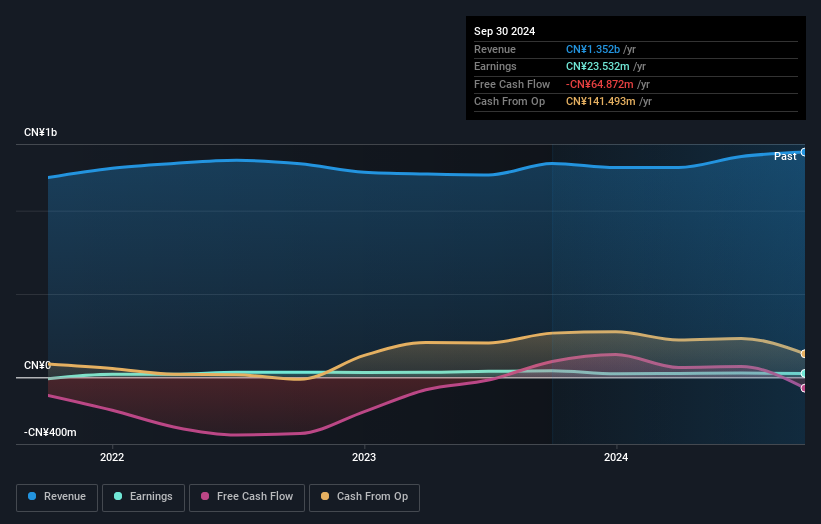Click the -CN¥400m y-axis label
The width and height of the screenshot is (821, 524).
[50, 432]
